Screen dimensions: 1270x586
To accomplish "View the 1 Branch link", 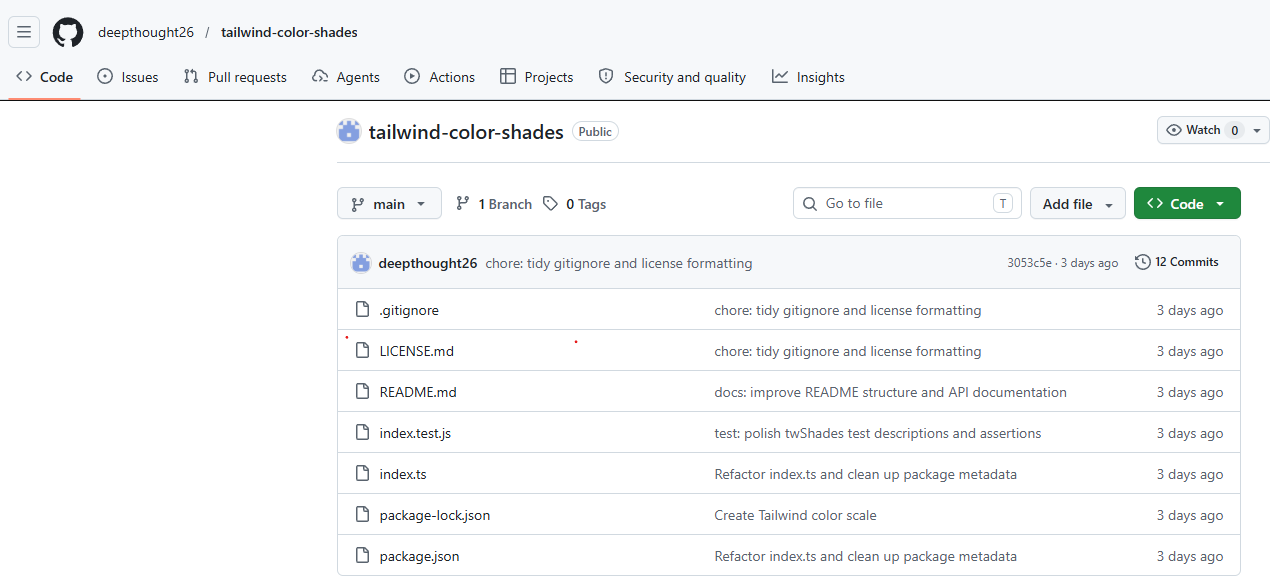I will click(493, 204).
